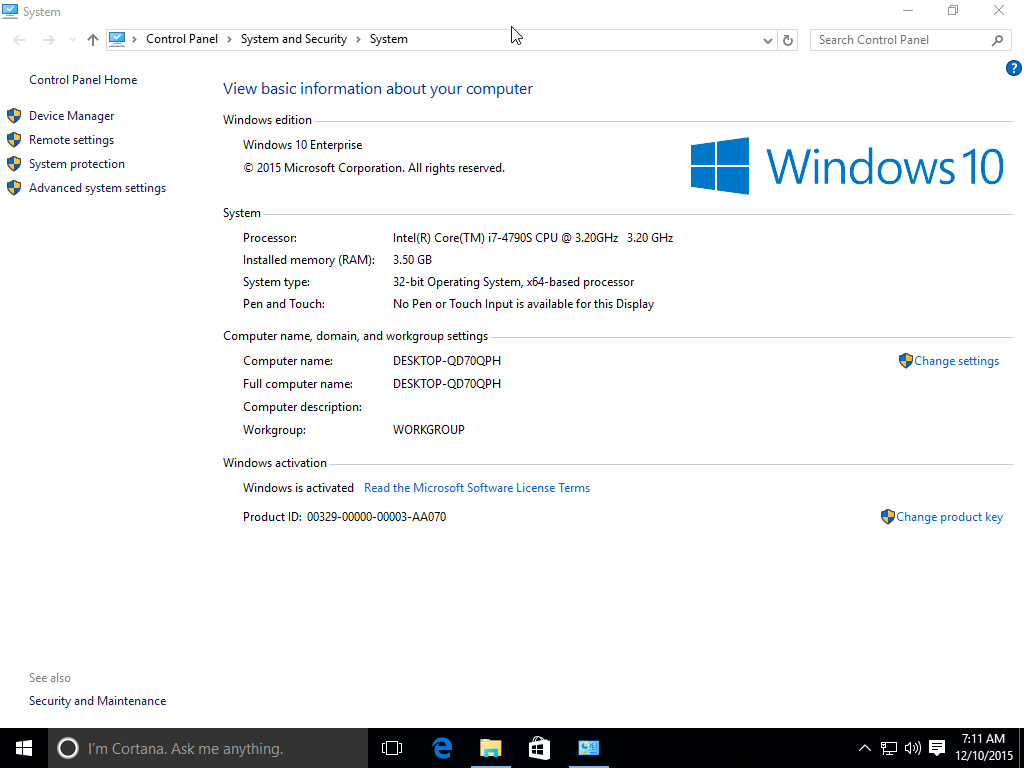
Task: Click the shield icon beside Device Manager
Action: [x=14, y=116]
